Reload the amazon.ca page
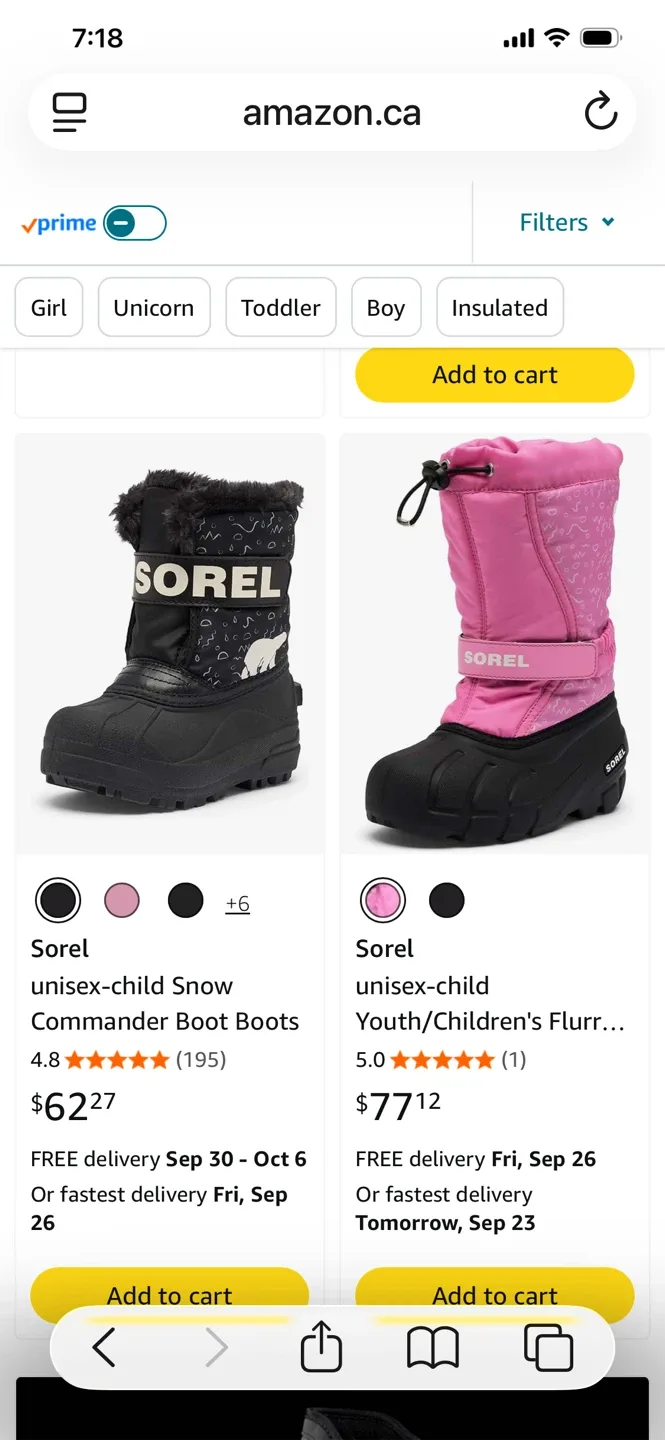 (x=600, y=112)
